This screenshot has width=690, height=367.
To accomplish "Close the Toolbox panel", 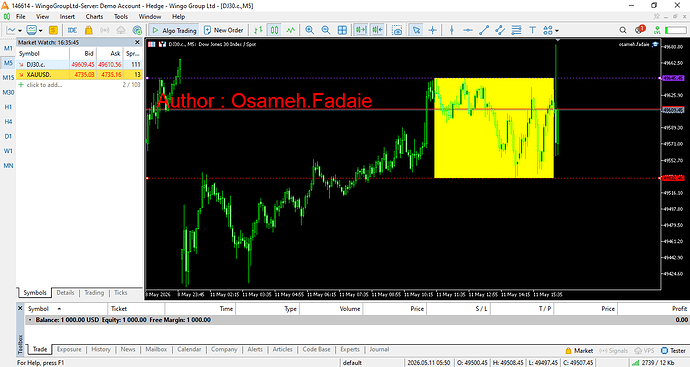I will click(20, 308).
